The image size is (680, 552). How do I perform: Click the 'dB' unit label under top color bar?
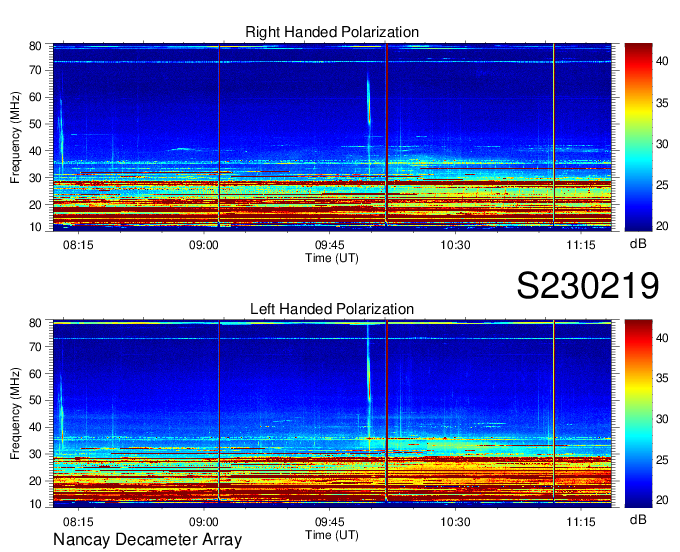pyautogui.click(x=638, y=244)
